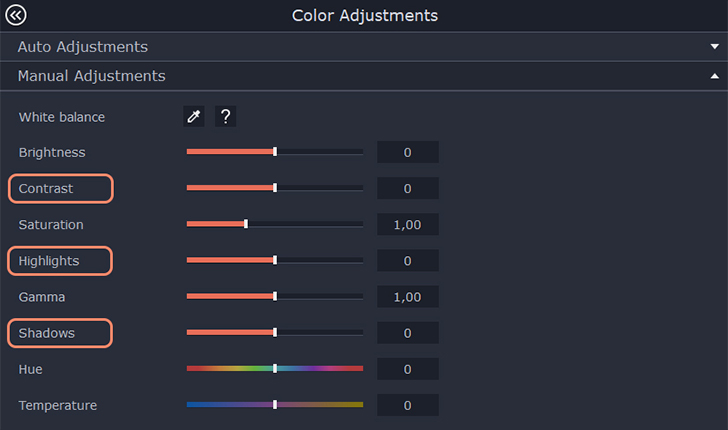Click the Auto Adjustments section header

(x=364, y=46)
